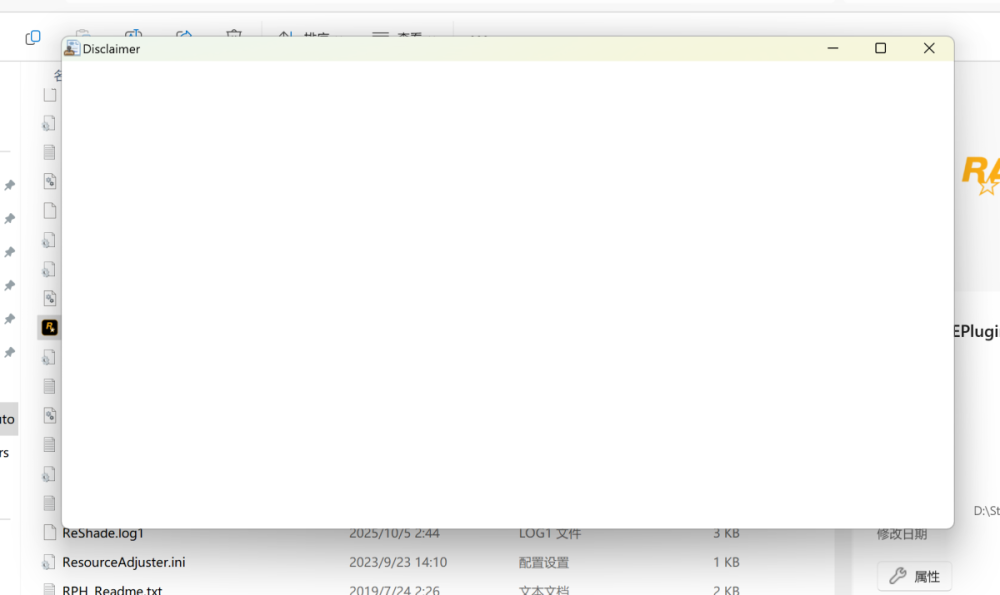Click the Disclaimer title text

coord(111,48)
